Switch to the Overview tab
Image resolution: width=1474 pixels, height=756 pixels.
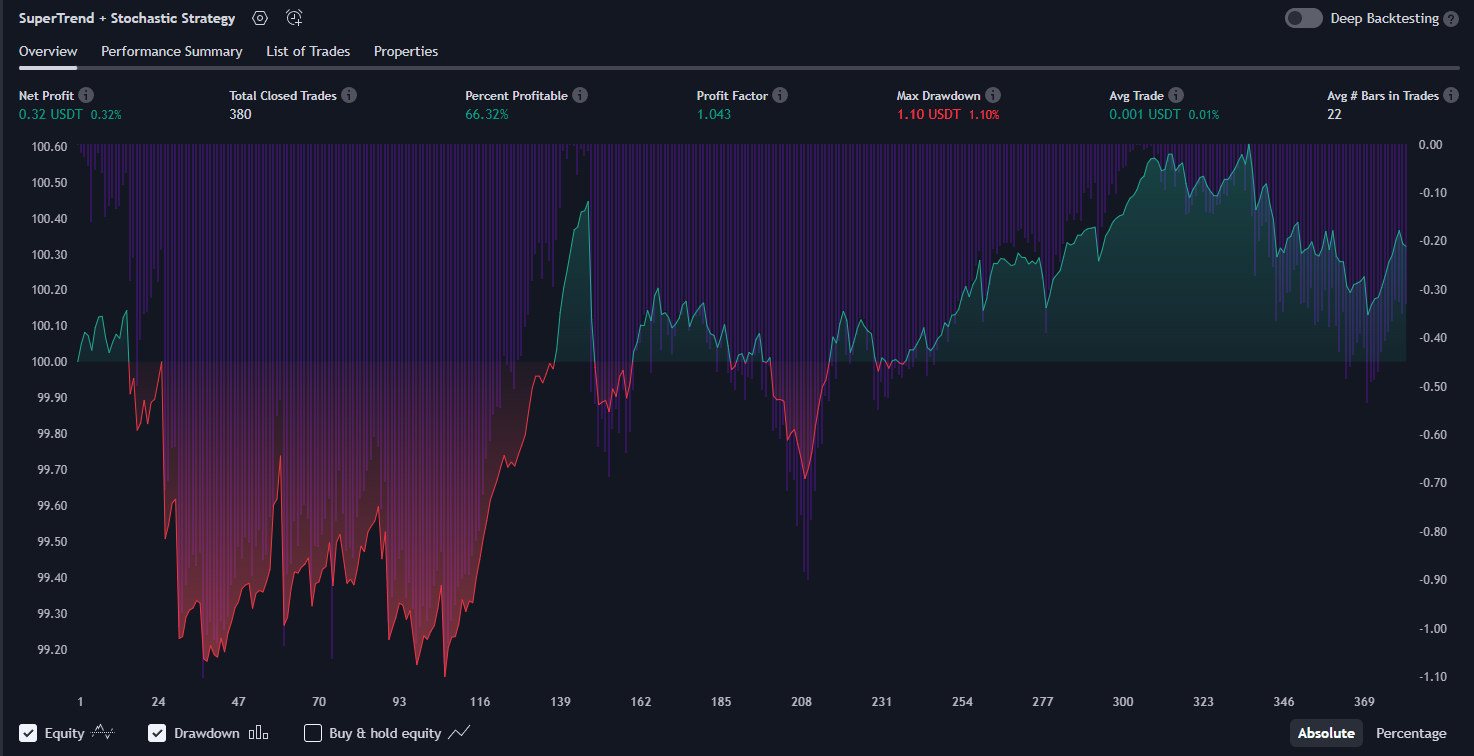[x=48, y=51]
